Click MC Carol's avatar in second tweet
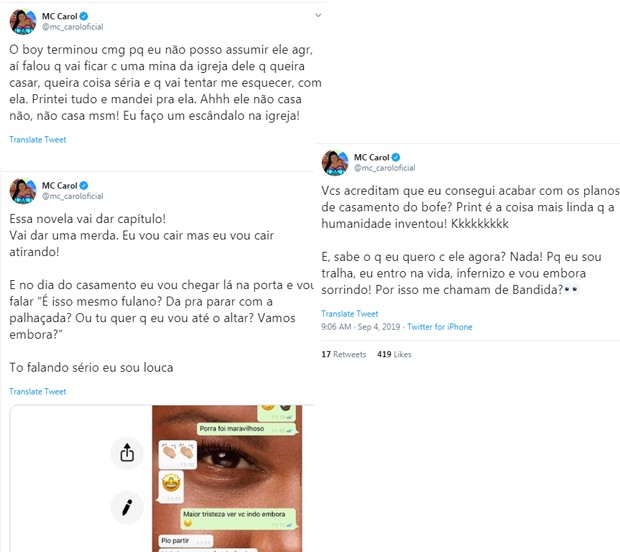620x552 pixels. click(23, 191)
